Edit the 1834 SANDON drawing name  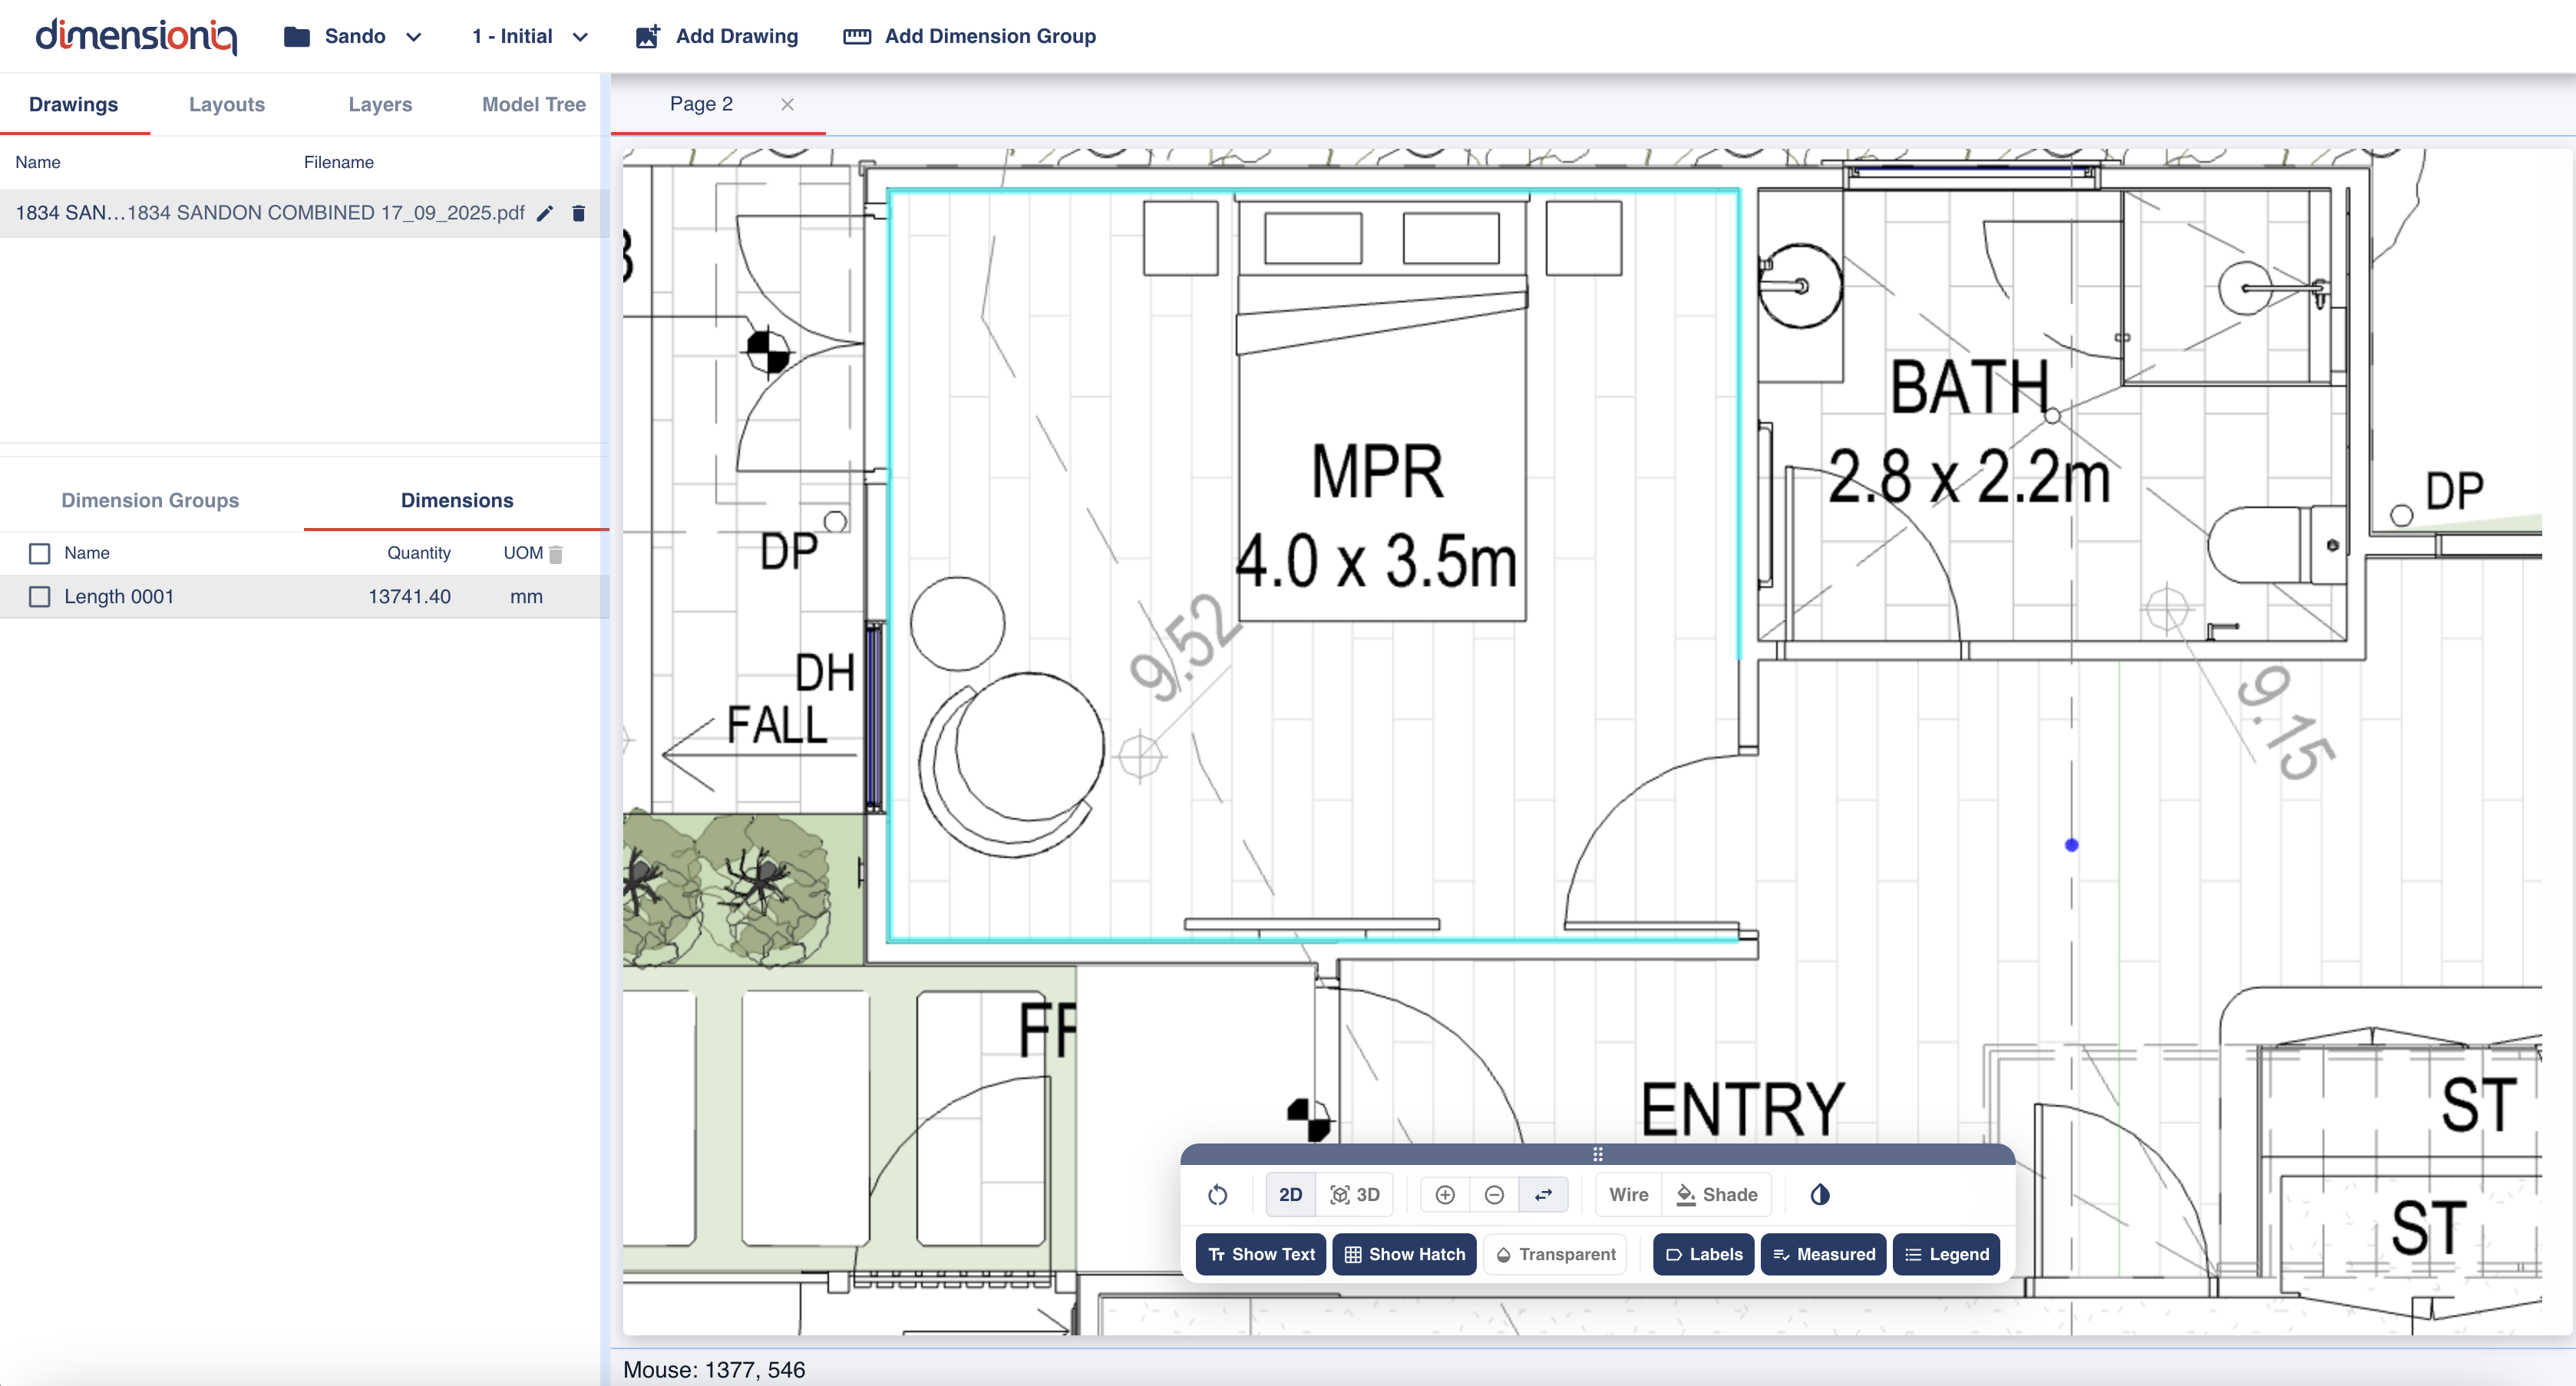(545, 213)
